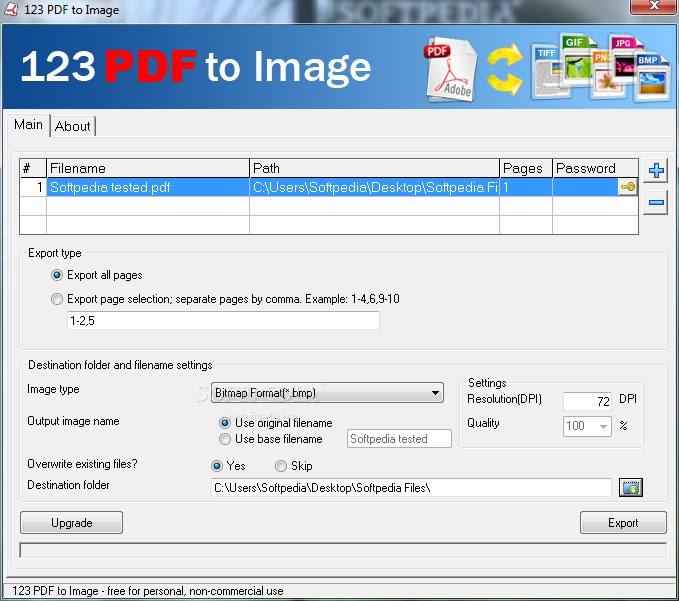679x601 pixels.
Task: Click the Path column header
Action: point(375,168)
